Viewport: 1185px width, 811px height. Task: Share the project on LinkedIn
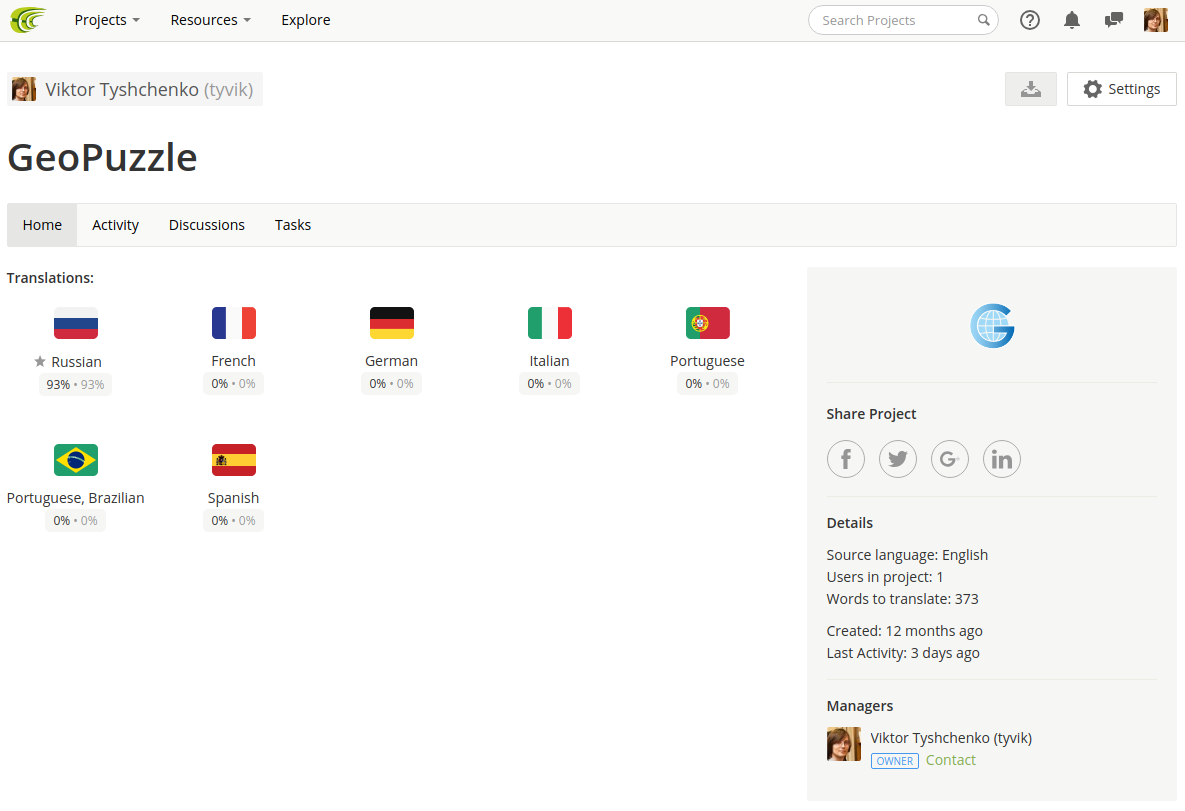pyautogui.click(x=1001, y=459)
